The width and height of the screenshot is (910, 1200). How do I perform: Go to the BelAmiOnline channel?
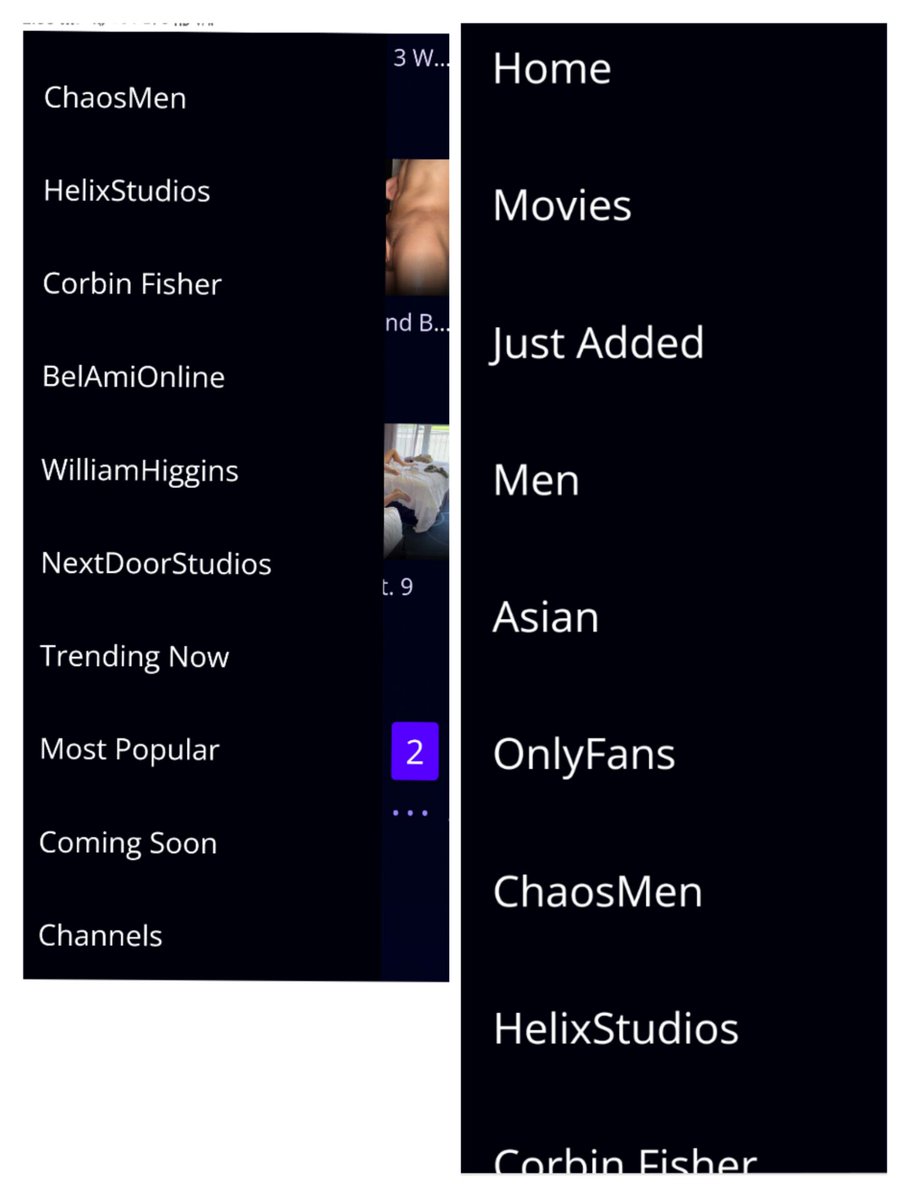click(x=133, y=377)
